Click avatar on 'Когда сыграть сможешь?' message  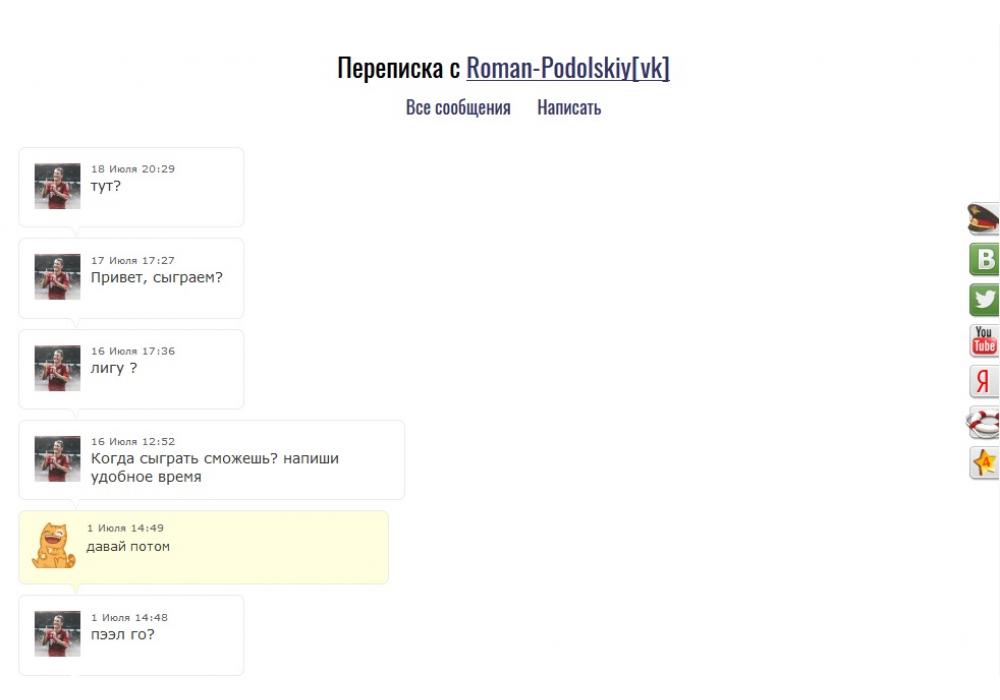click(x=57, y=458)
